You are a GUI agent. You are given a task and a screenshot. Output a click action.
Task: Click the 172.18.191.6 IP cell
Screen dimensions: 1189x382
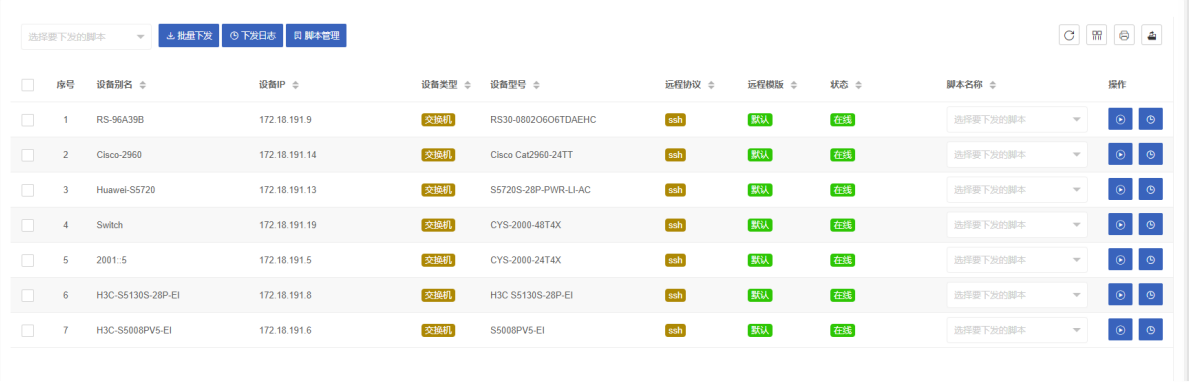tap(285, 330)
